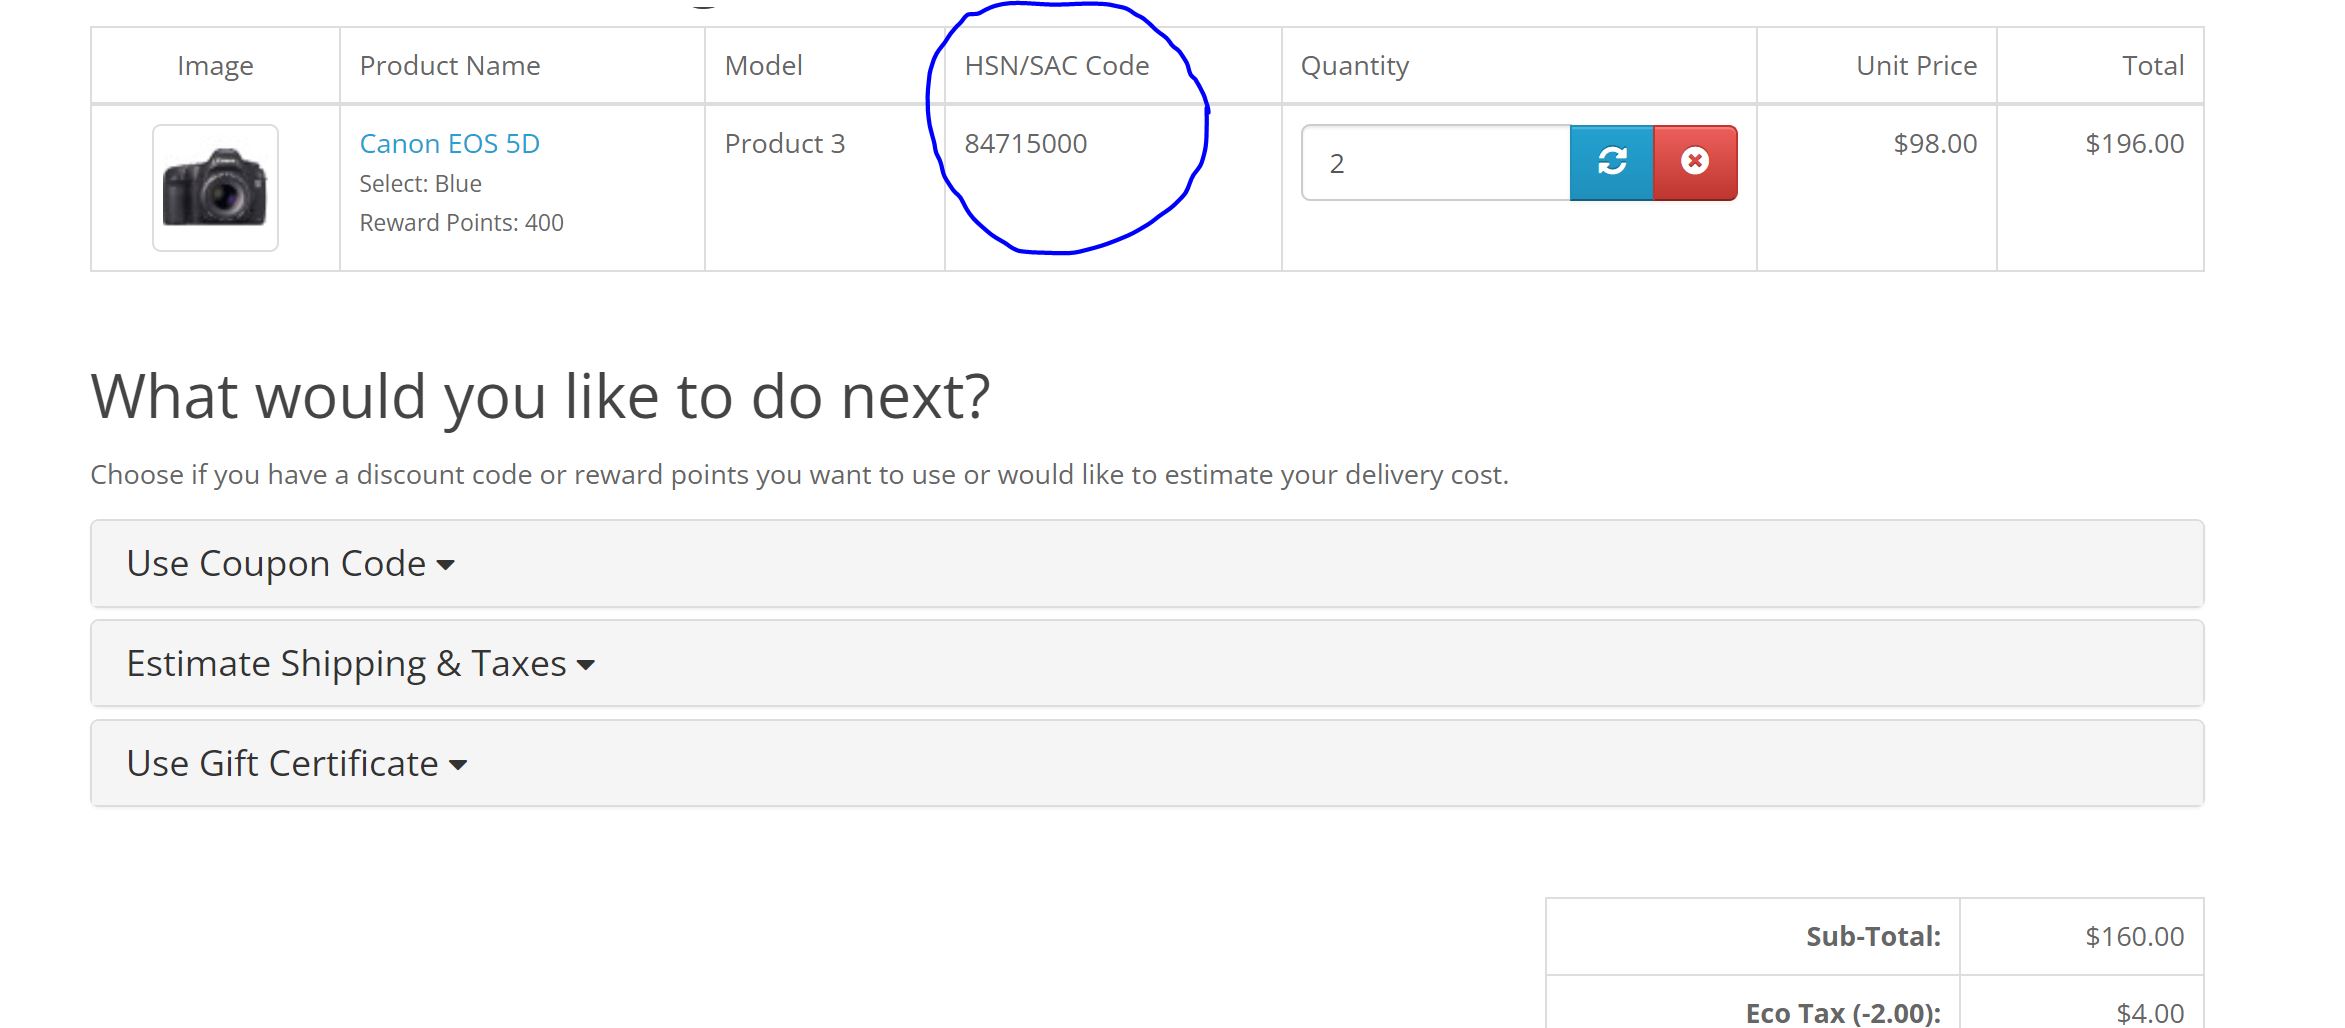2345x1028 pixels.
Task: Focus the quantity input field
Action: pyautogui.click(x=1435, y=163)
